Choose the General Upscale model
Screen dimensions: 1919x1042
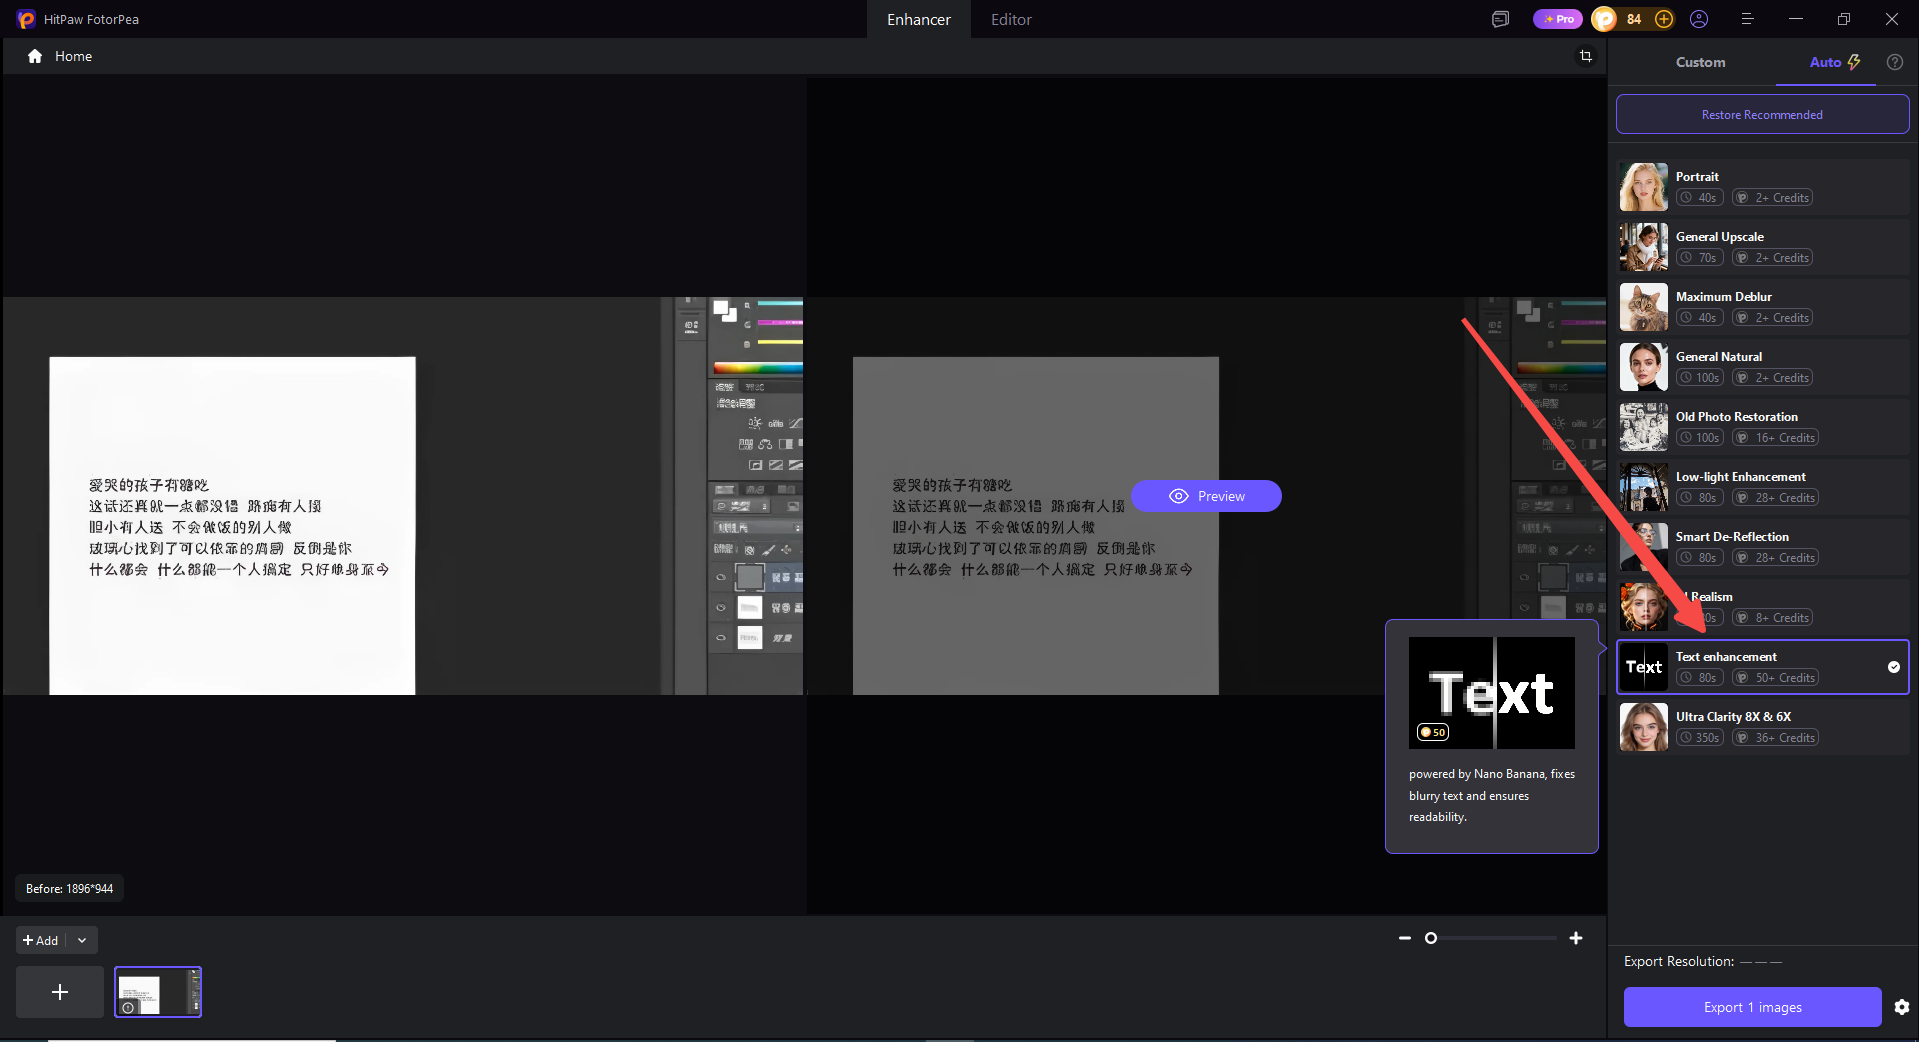tap(1763, 247)
